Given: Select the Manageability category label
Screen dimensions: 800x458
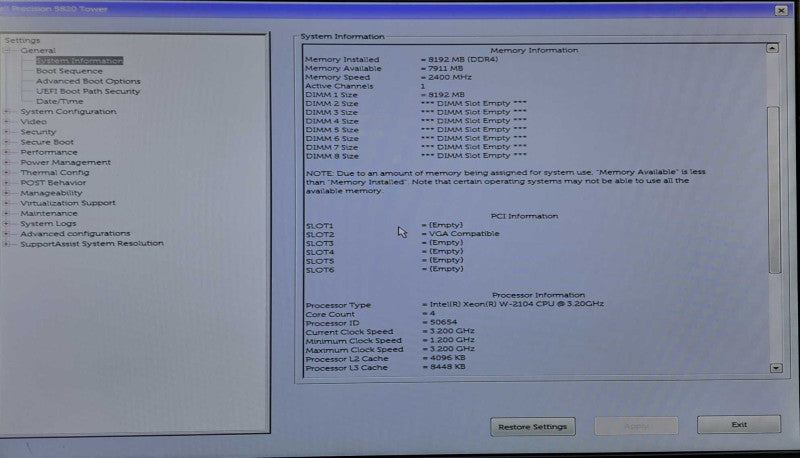Looking at the screenshot, I should tap(51, 193).
